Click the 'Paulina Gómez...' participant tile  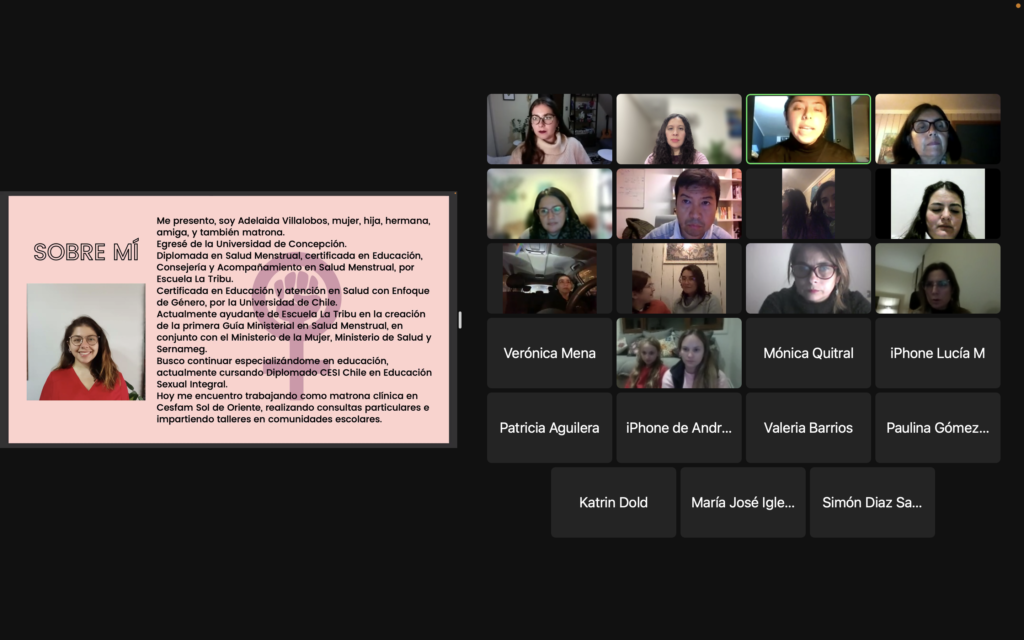937,428
